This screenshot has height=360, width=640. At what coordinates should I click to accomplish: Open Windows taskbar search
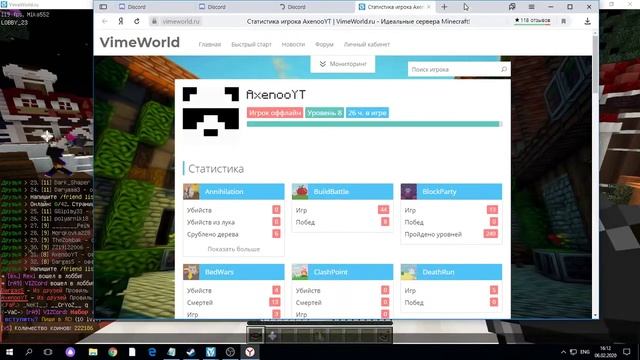tap(29, 352)
